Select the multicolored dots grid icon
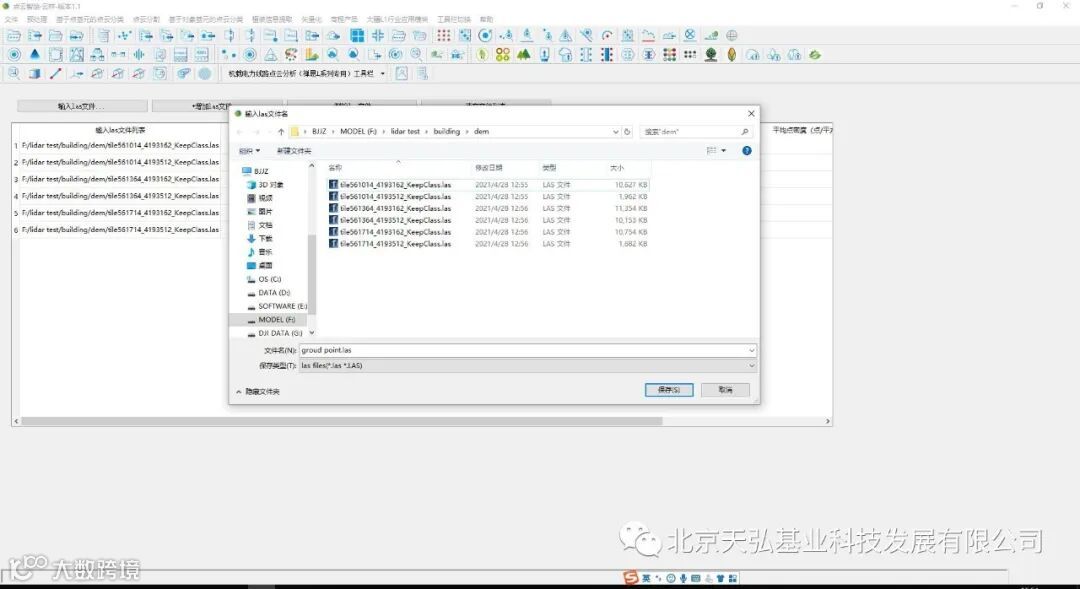The width and height of the screenshot is (1080, 589). click(669, 54)
